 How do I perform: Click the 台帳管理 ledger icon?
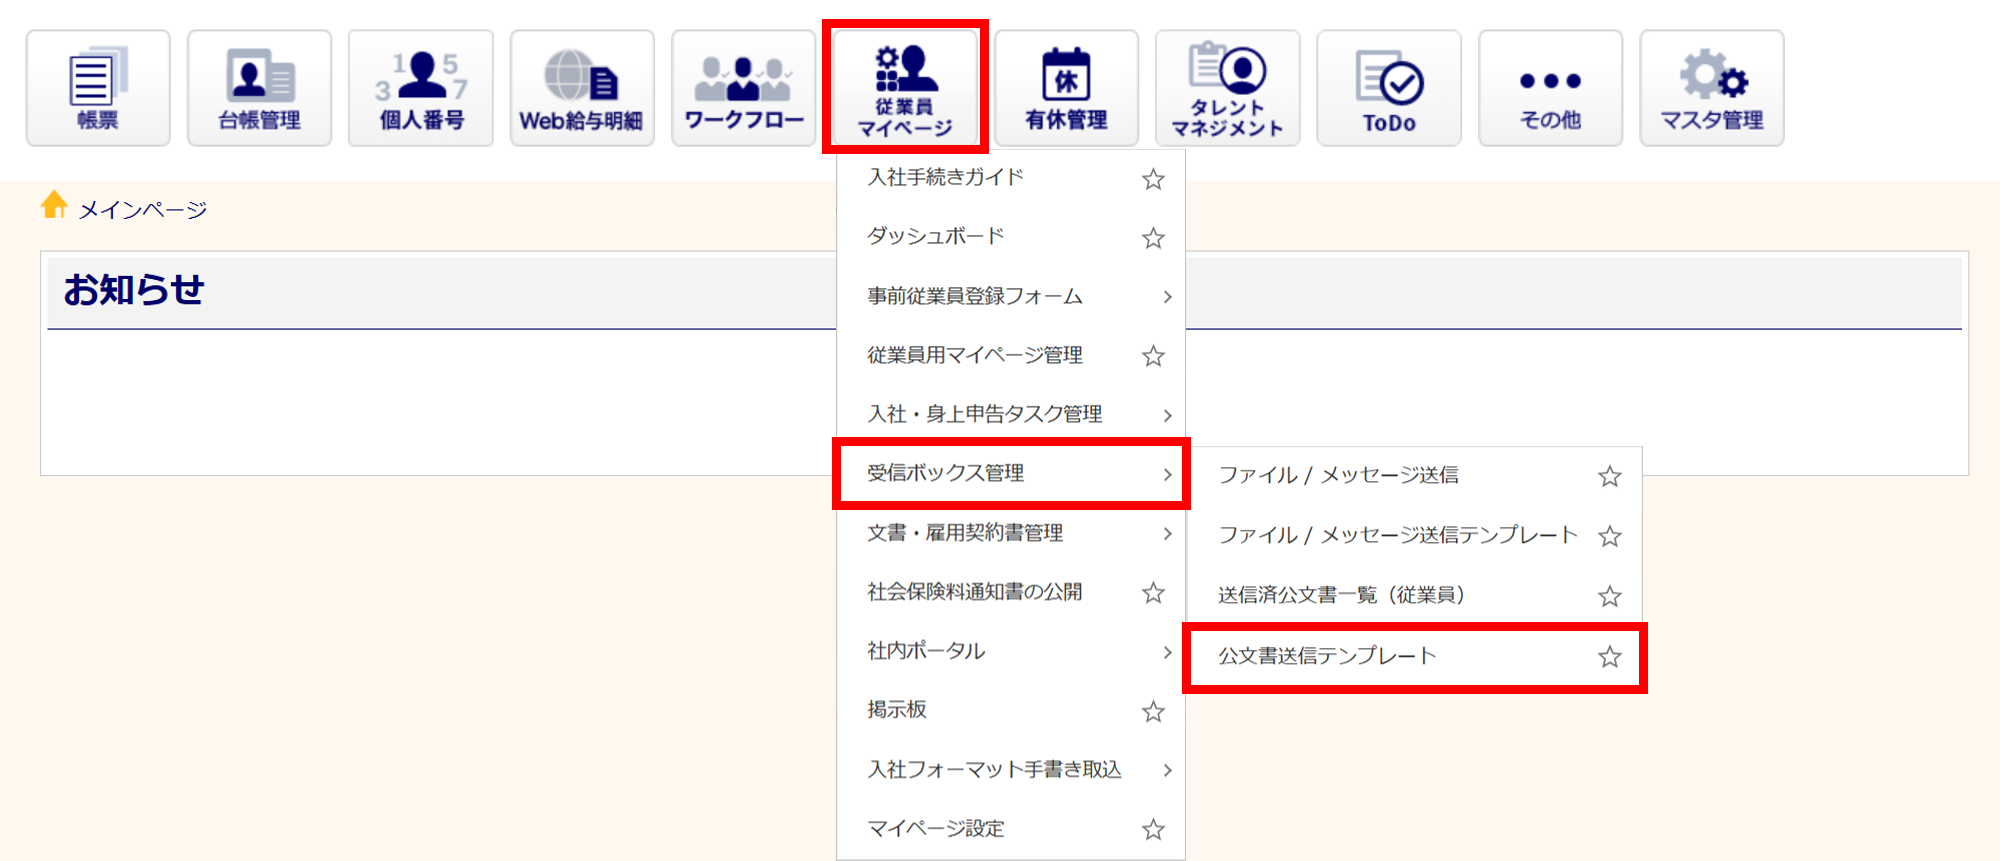click(x=259, y=88)
